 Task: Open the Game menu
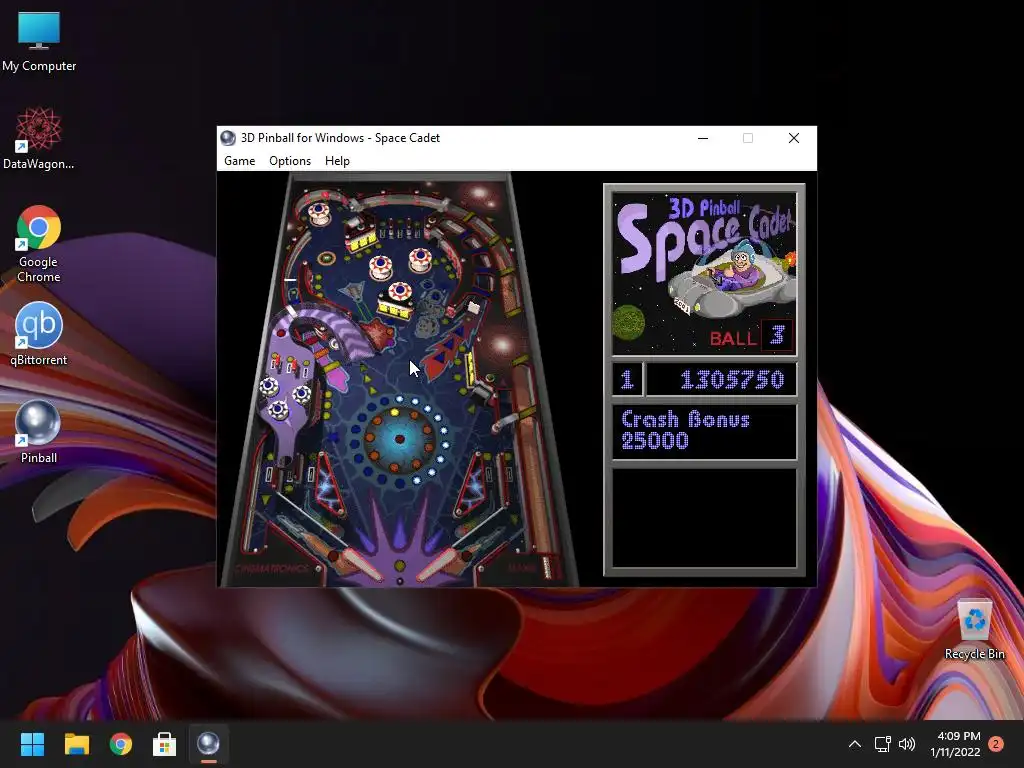pyautogui.click(x=239, y=161)
